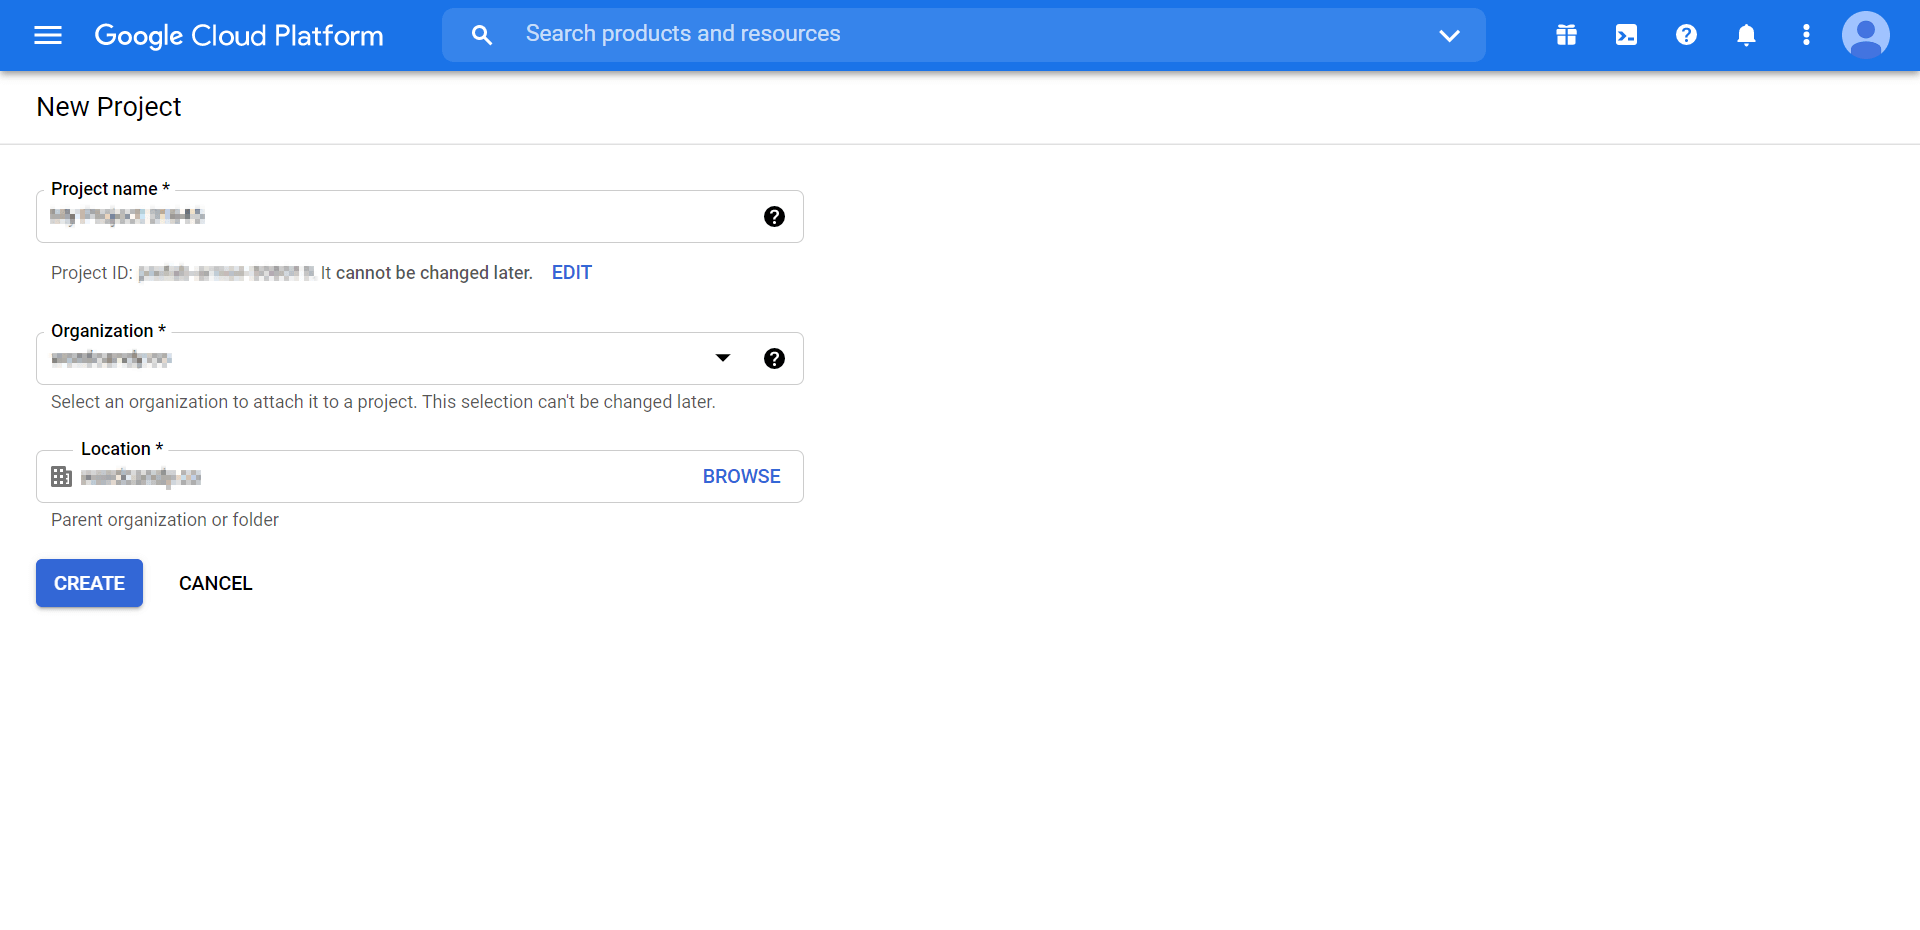Cancel project creation
Viewport: 1920px width, 930px height.
click(x=215, y=583)
